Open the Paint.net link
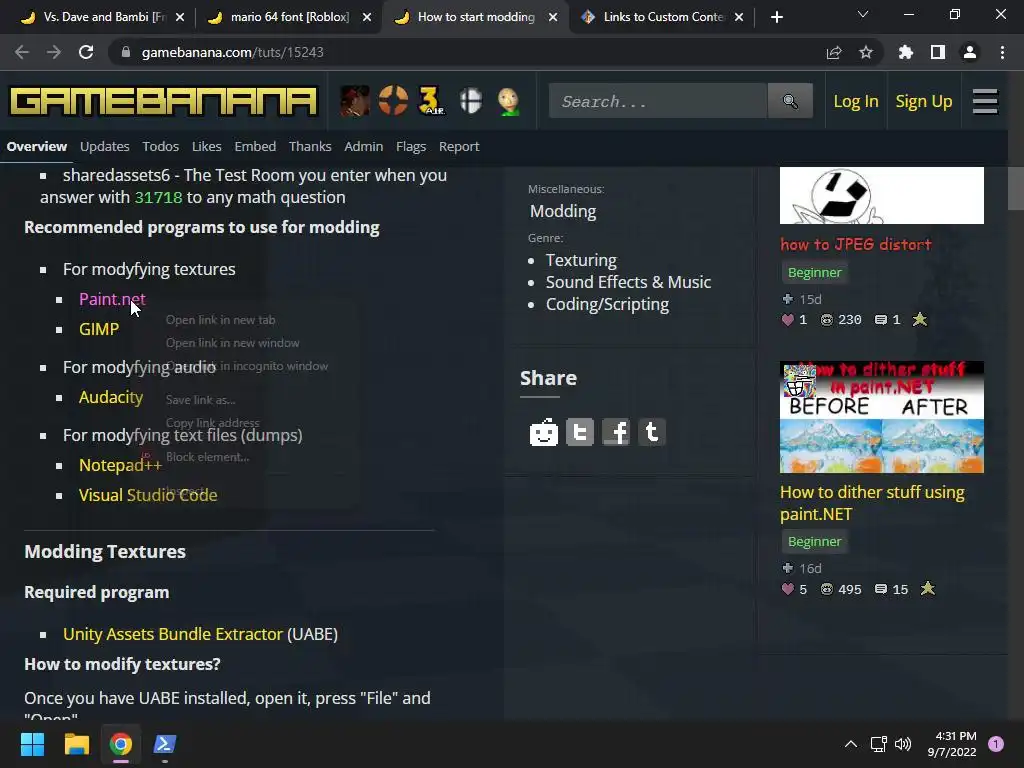This screenshot has height=768, width=1024. (x=112, y=299)
